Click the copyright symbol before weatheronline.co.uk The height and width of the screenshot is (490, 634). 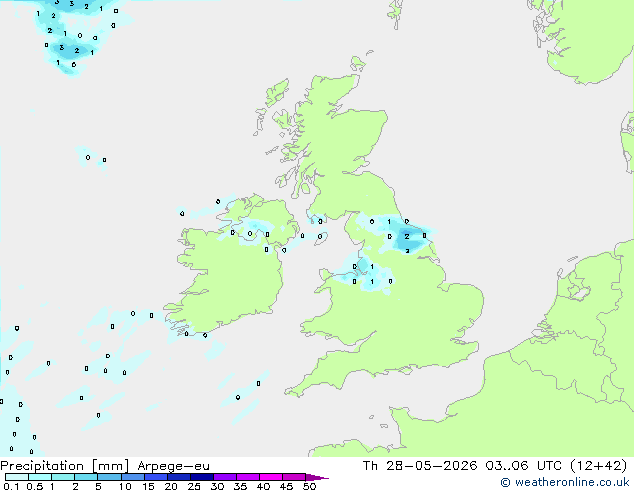(x=505, y=482)
